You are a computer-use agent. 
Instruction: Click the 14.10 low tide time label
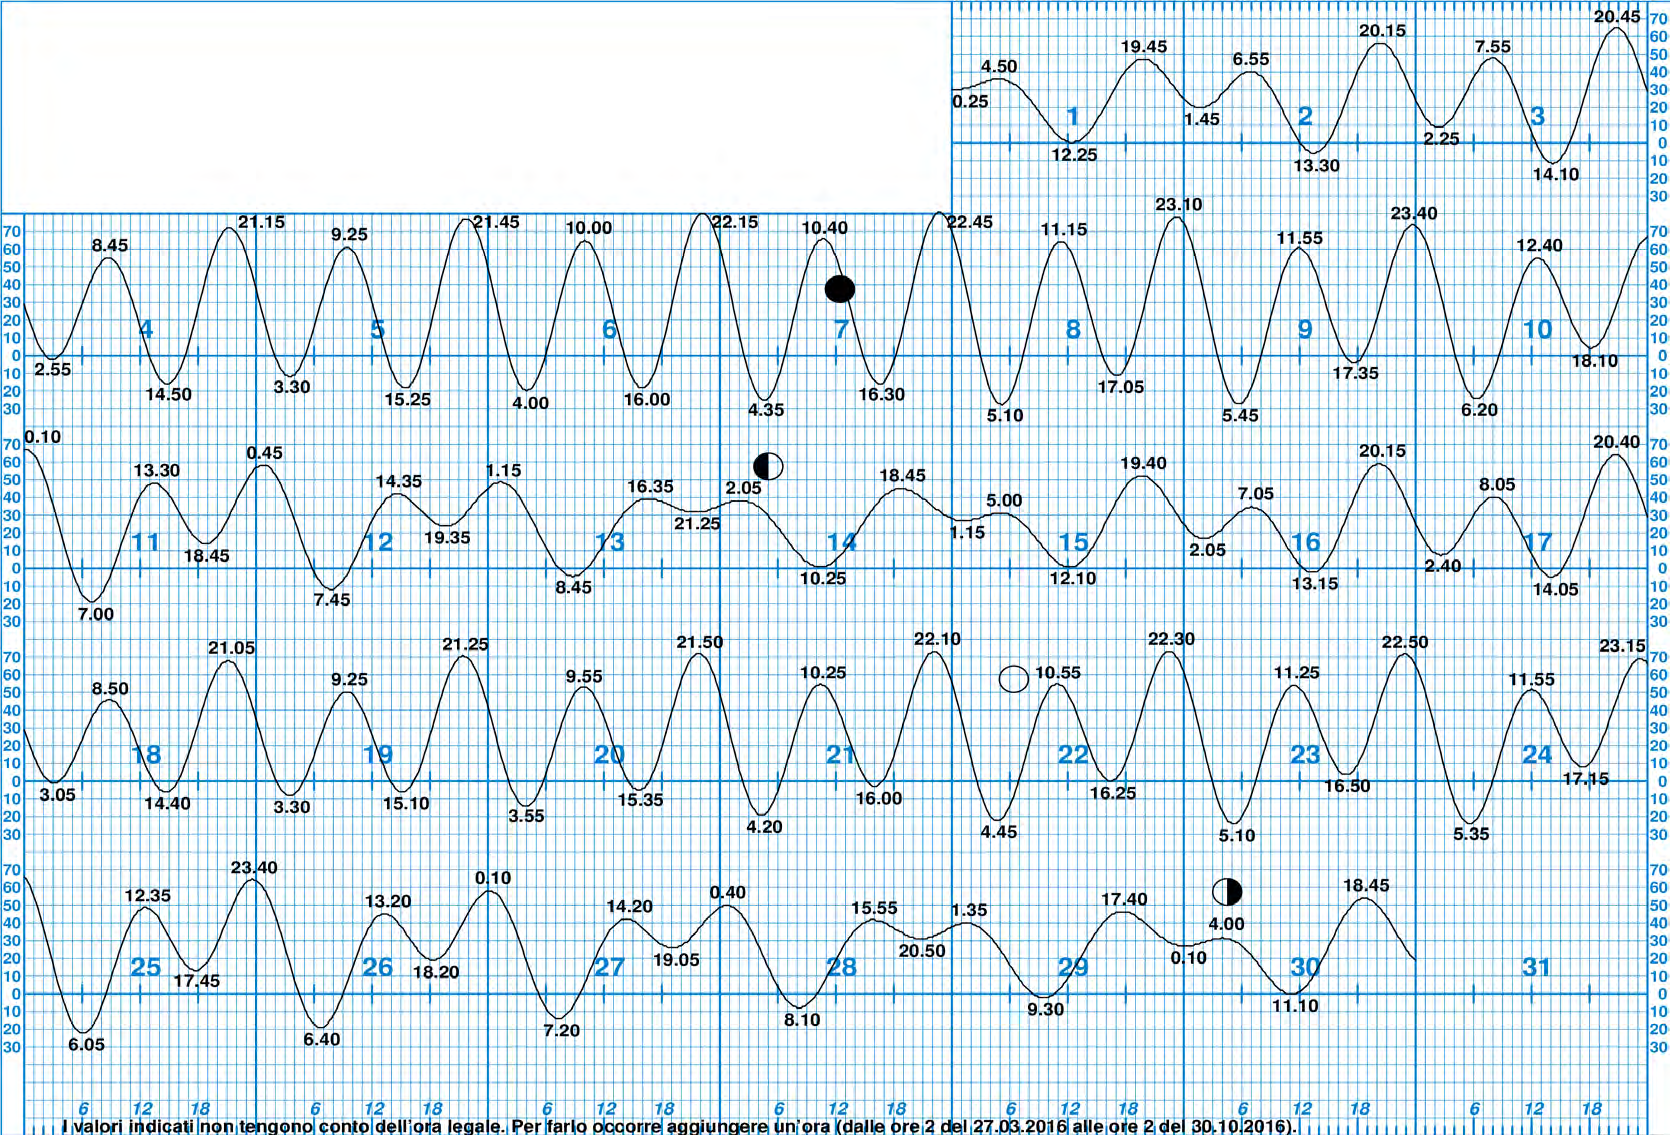1556,174
